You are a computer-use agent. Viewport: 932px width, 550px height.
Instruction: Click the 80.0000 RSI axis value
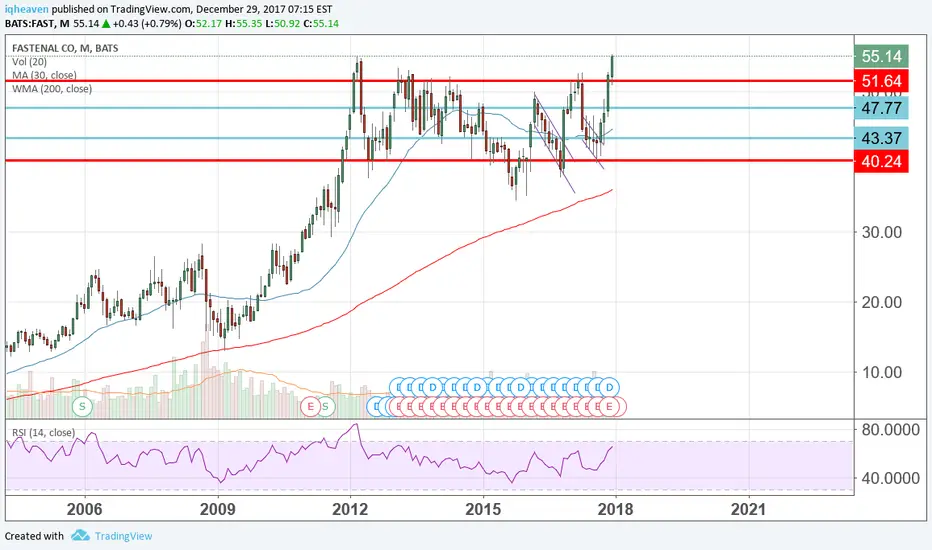coord(890,430)
